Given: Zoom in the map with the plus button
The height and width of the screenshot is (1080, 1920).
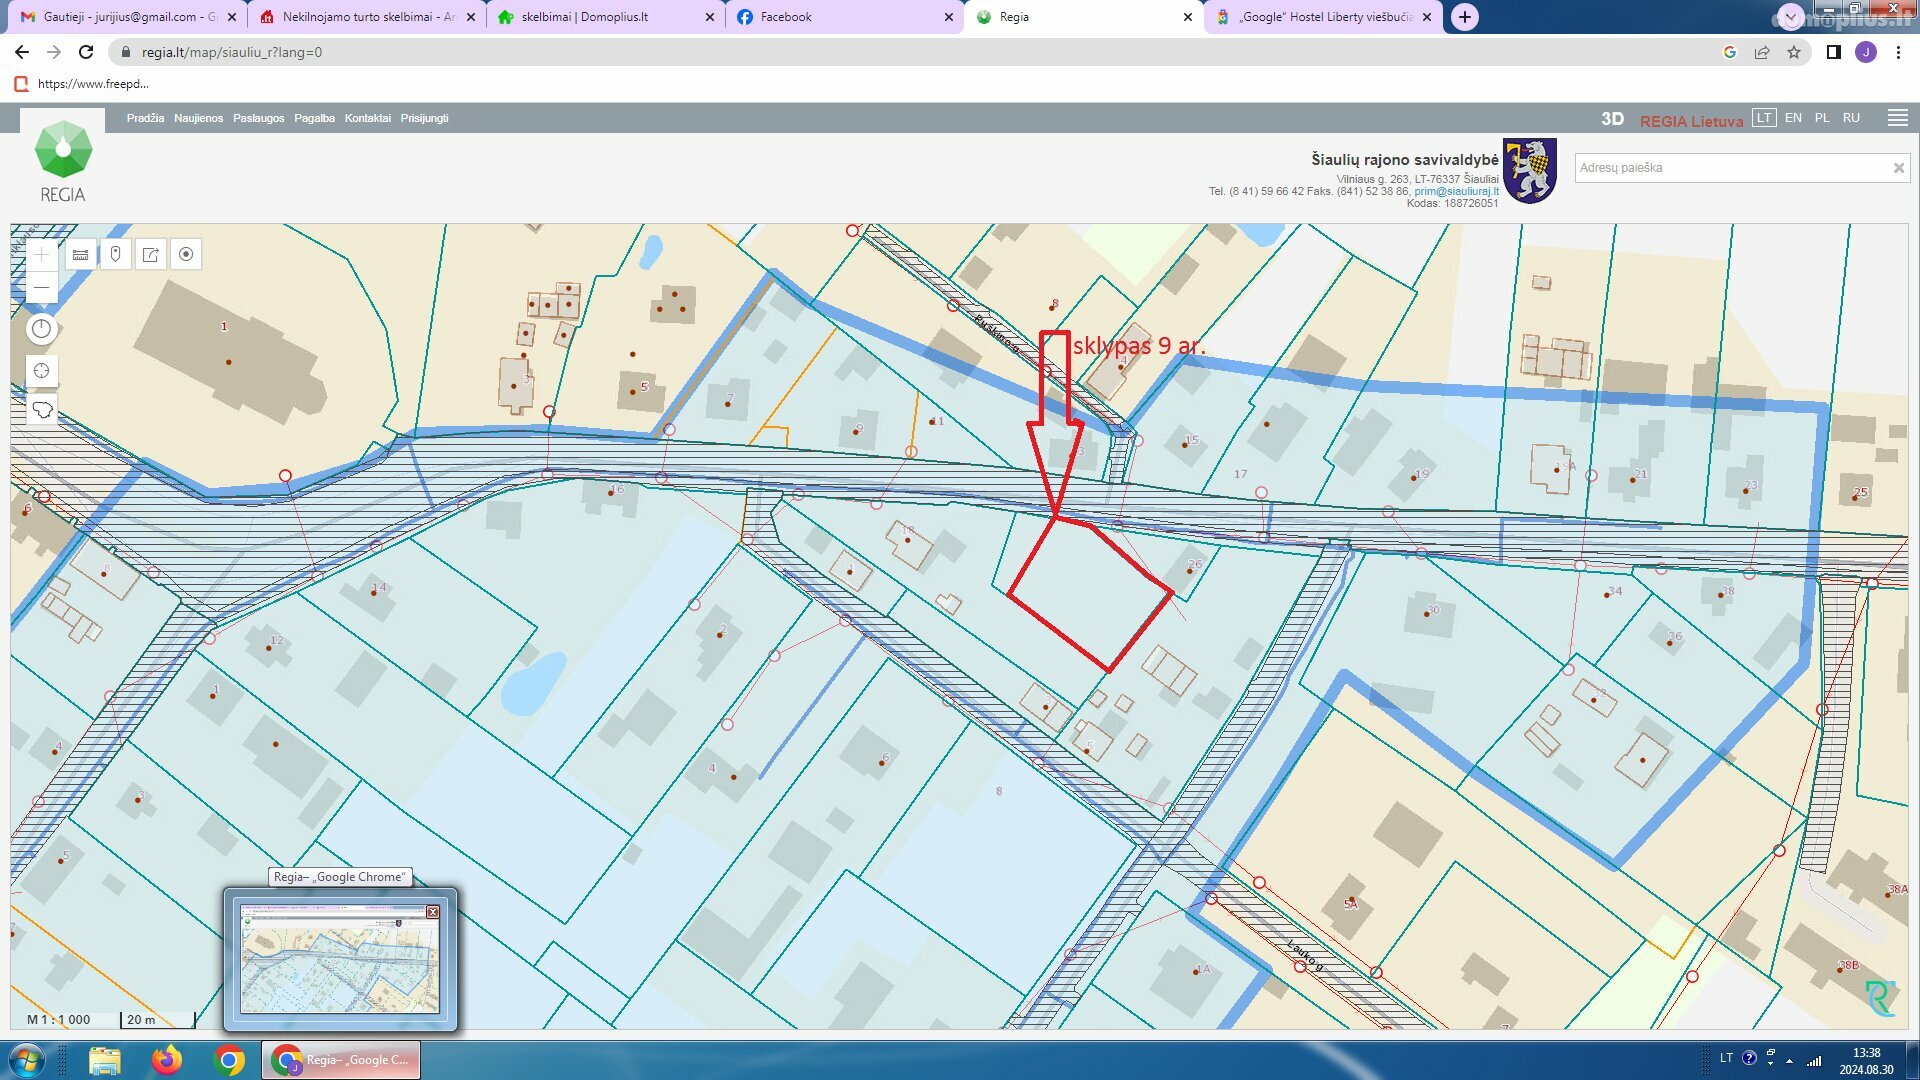Looking at the screenshot, I should 41,254.
